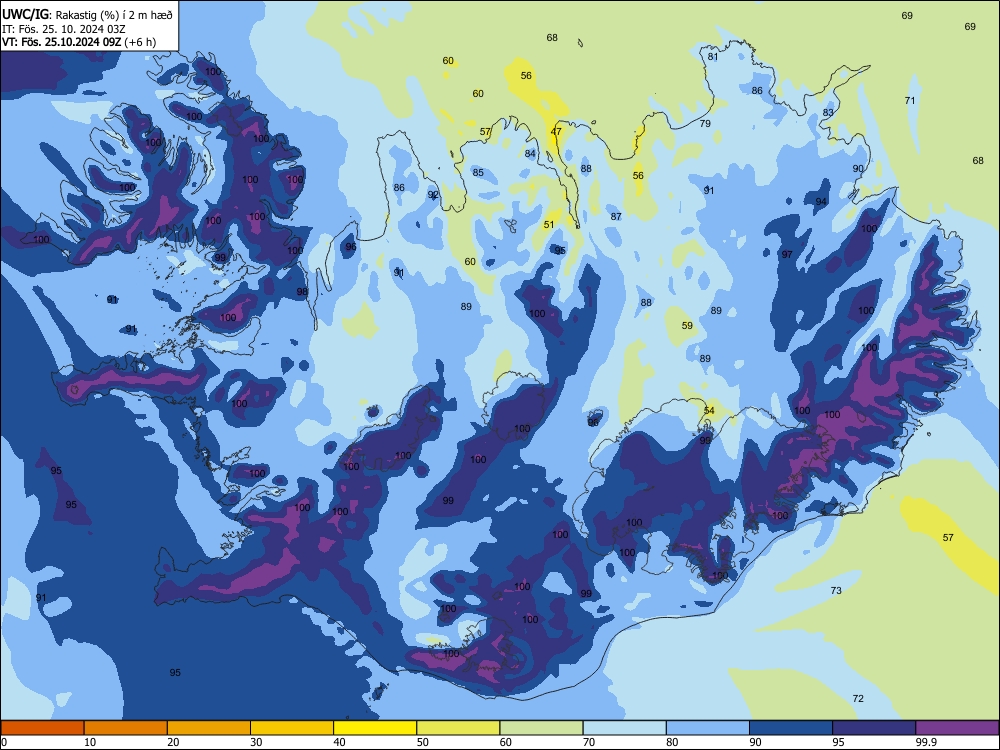Click the humidity value '72' on the map
Screen dimensions: 1000x750
tap(858, 698)
